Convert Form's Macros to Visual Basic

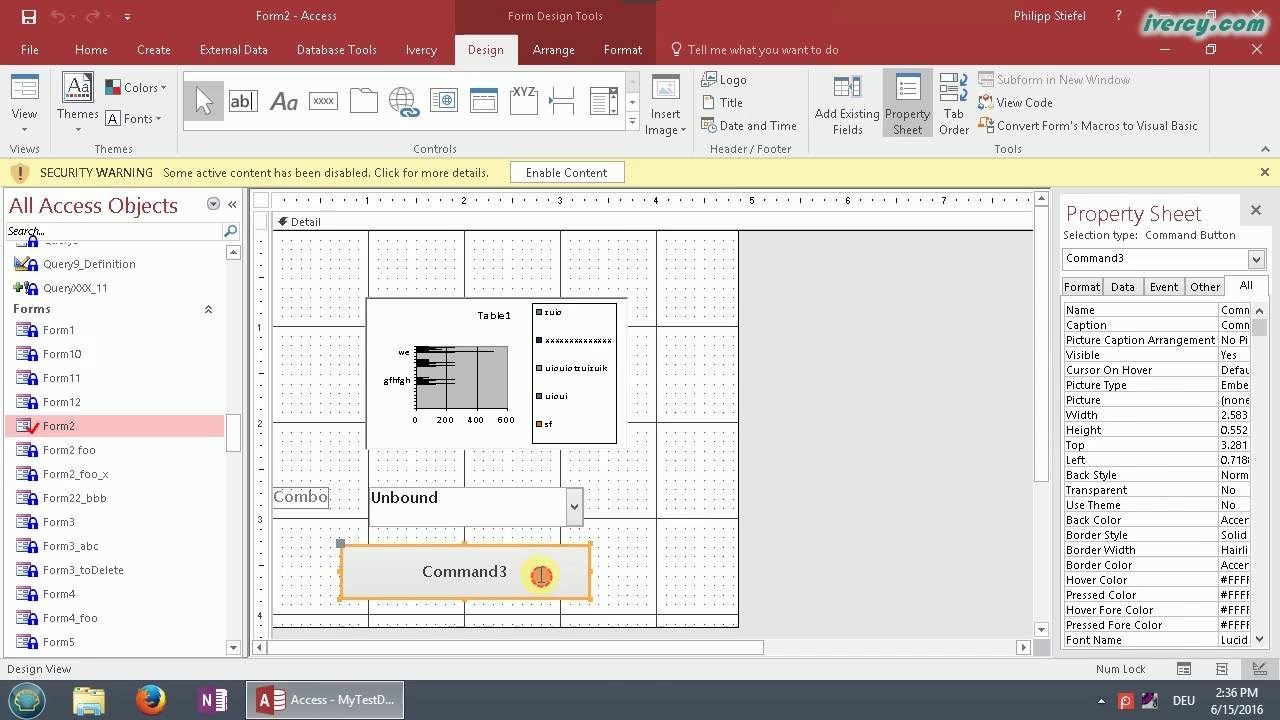click(x=1088, y=126)
